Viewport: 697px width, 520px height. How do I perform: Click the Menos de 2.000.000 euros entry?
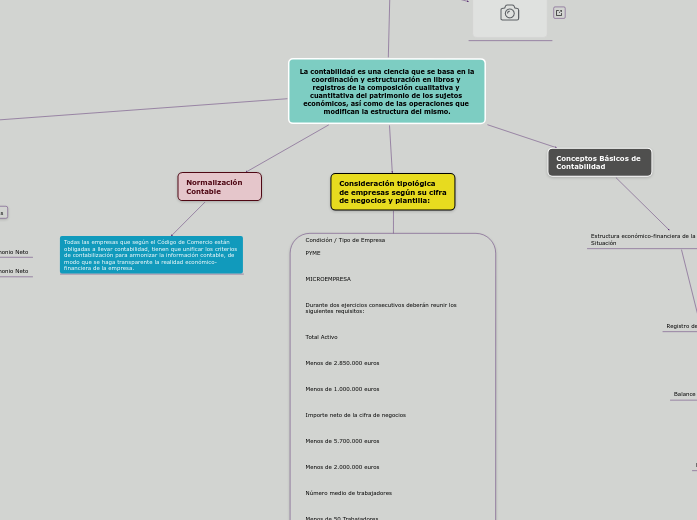point(342,467)
